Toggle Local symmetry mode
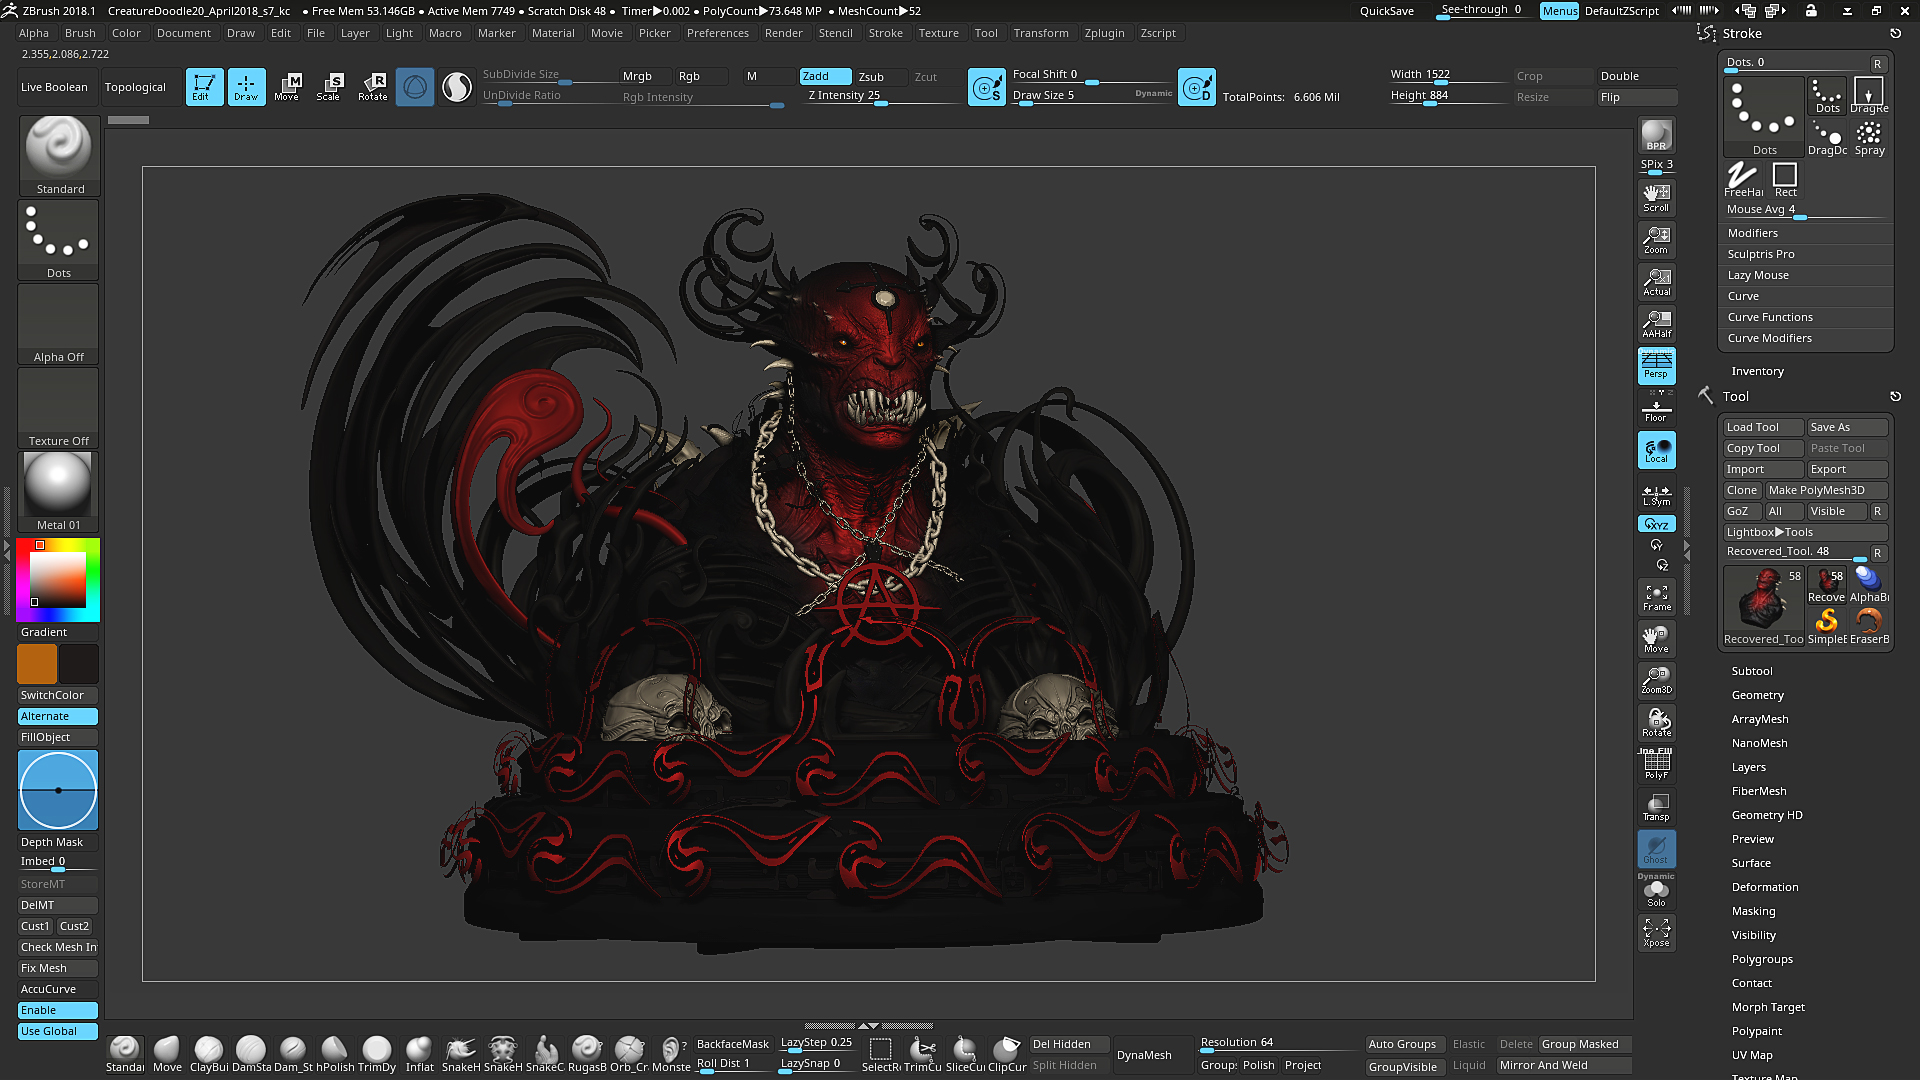 (1656, 450)
